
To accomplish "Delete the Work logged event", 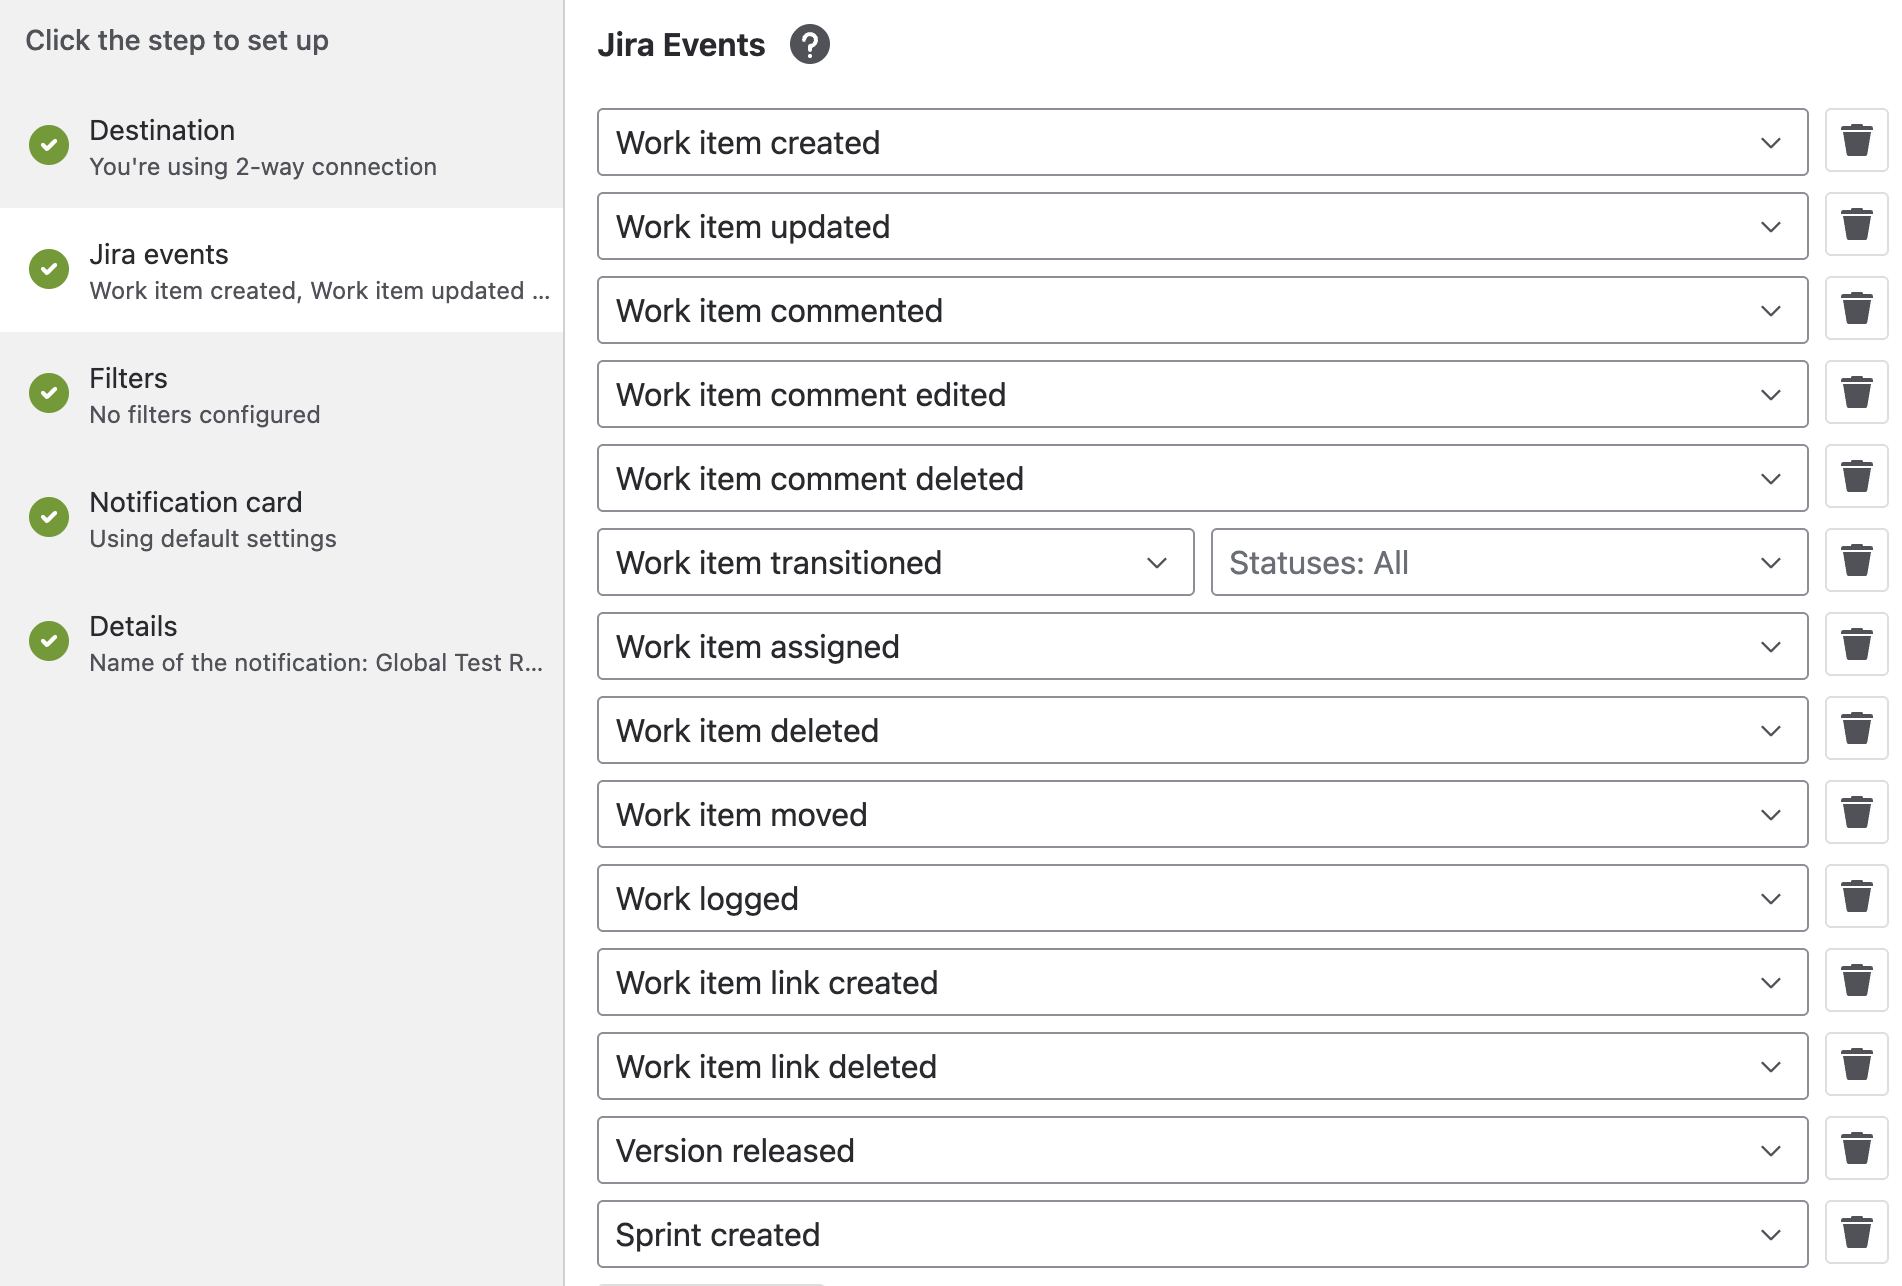I will [1857, 898].
